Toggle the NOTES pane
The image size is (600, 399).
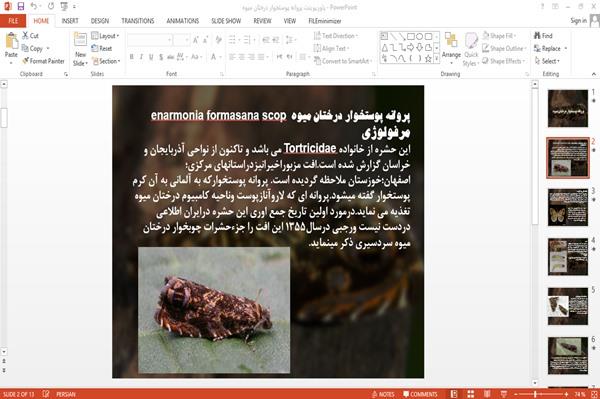tap(383, 394)
